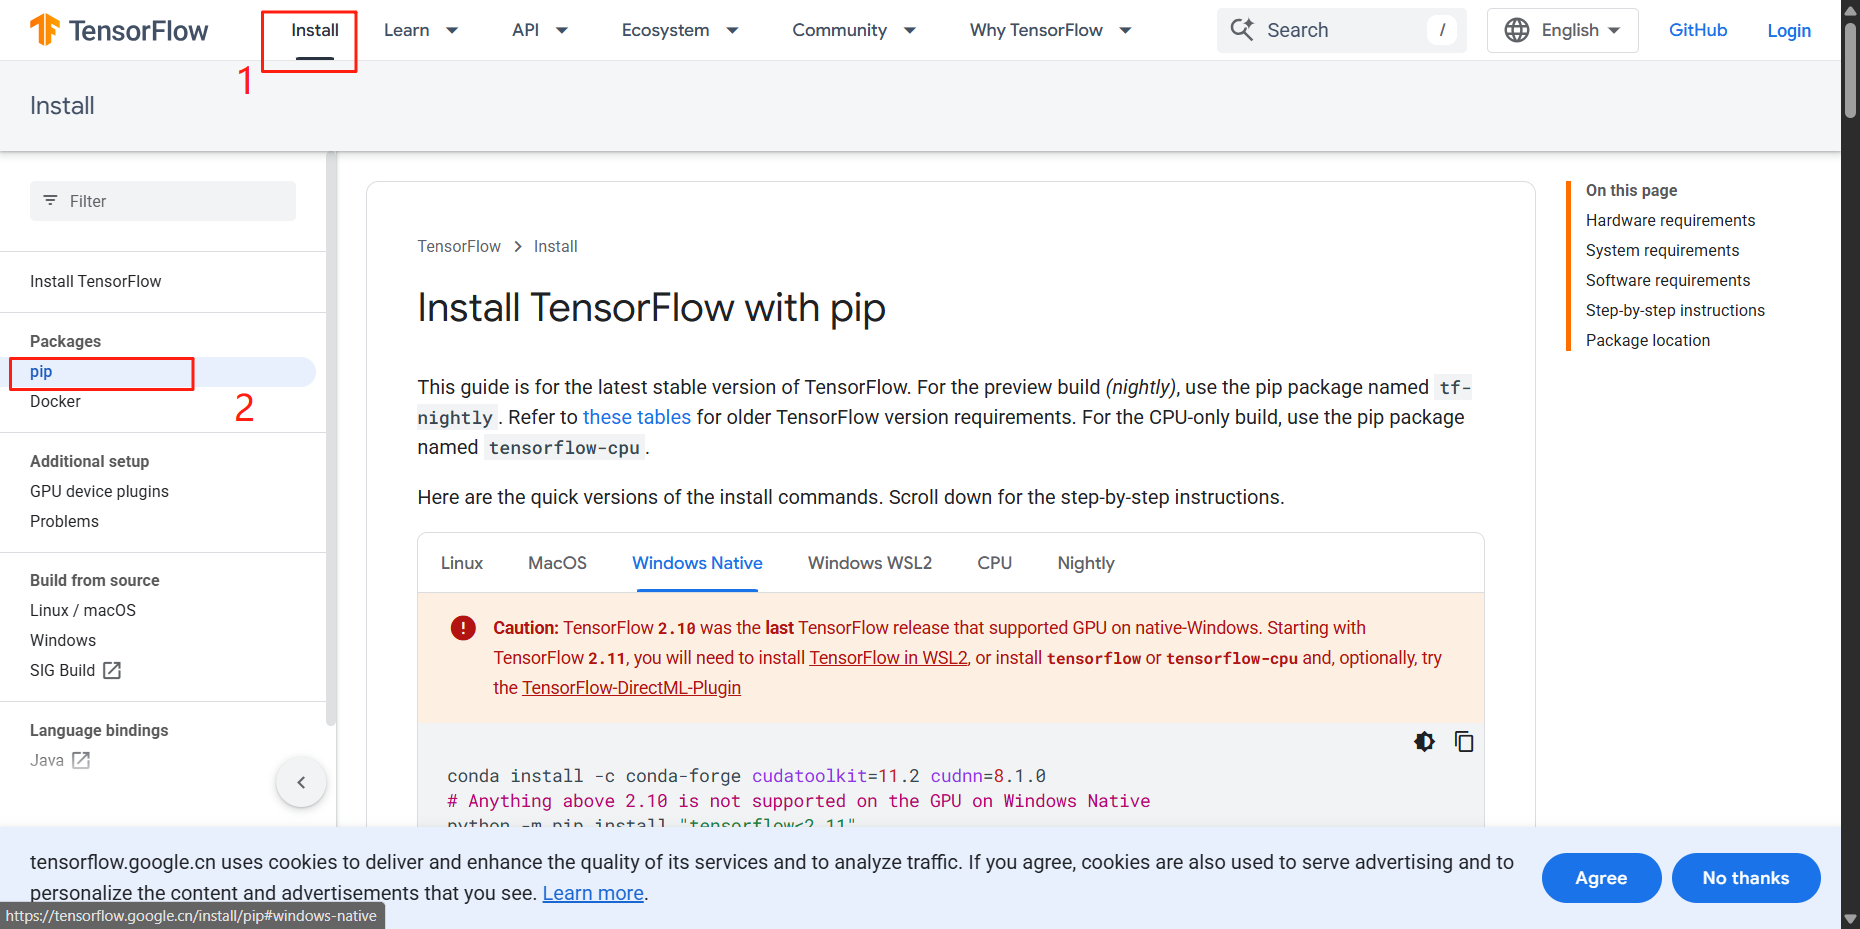Image resolution: width=1860 pixels, height=929 pixels.
Task: Click the Login link
Action: tap(1789, 31)
